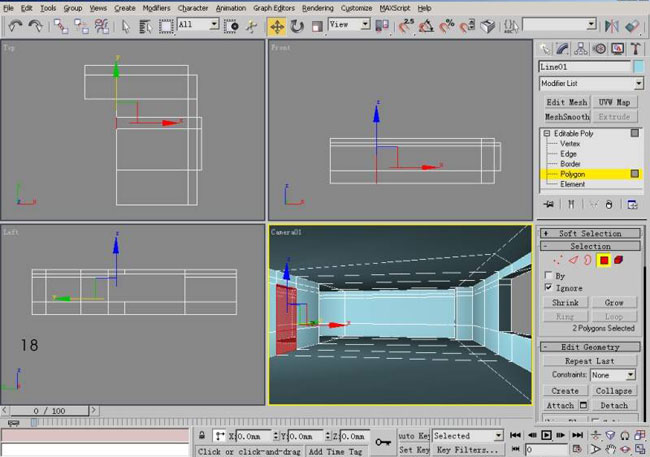
Task: Click Element selection level cube icon
Action: tap(618, 260)
